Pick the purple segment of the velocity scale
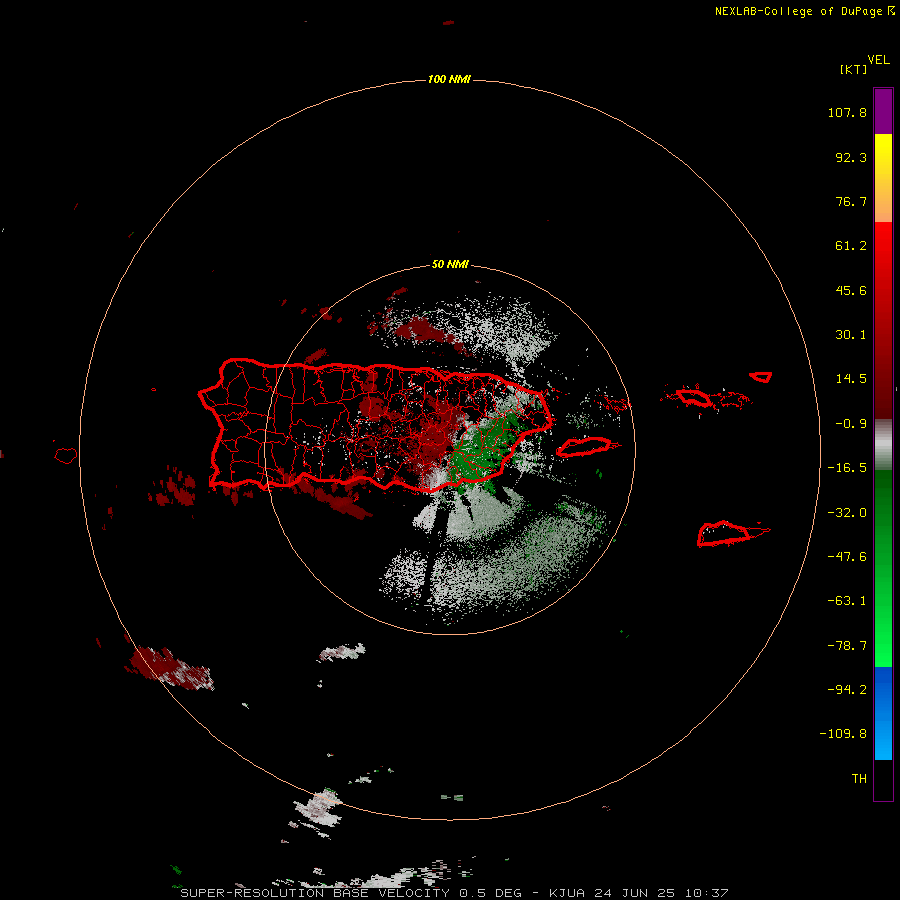Viewport: 900px width, 900px height. (883, 111)
